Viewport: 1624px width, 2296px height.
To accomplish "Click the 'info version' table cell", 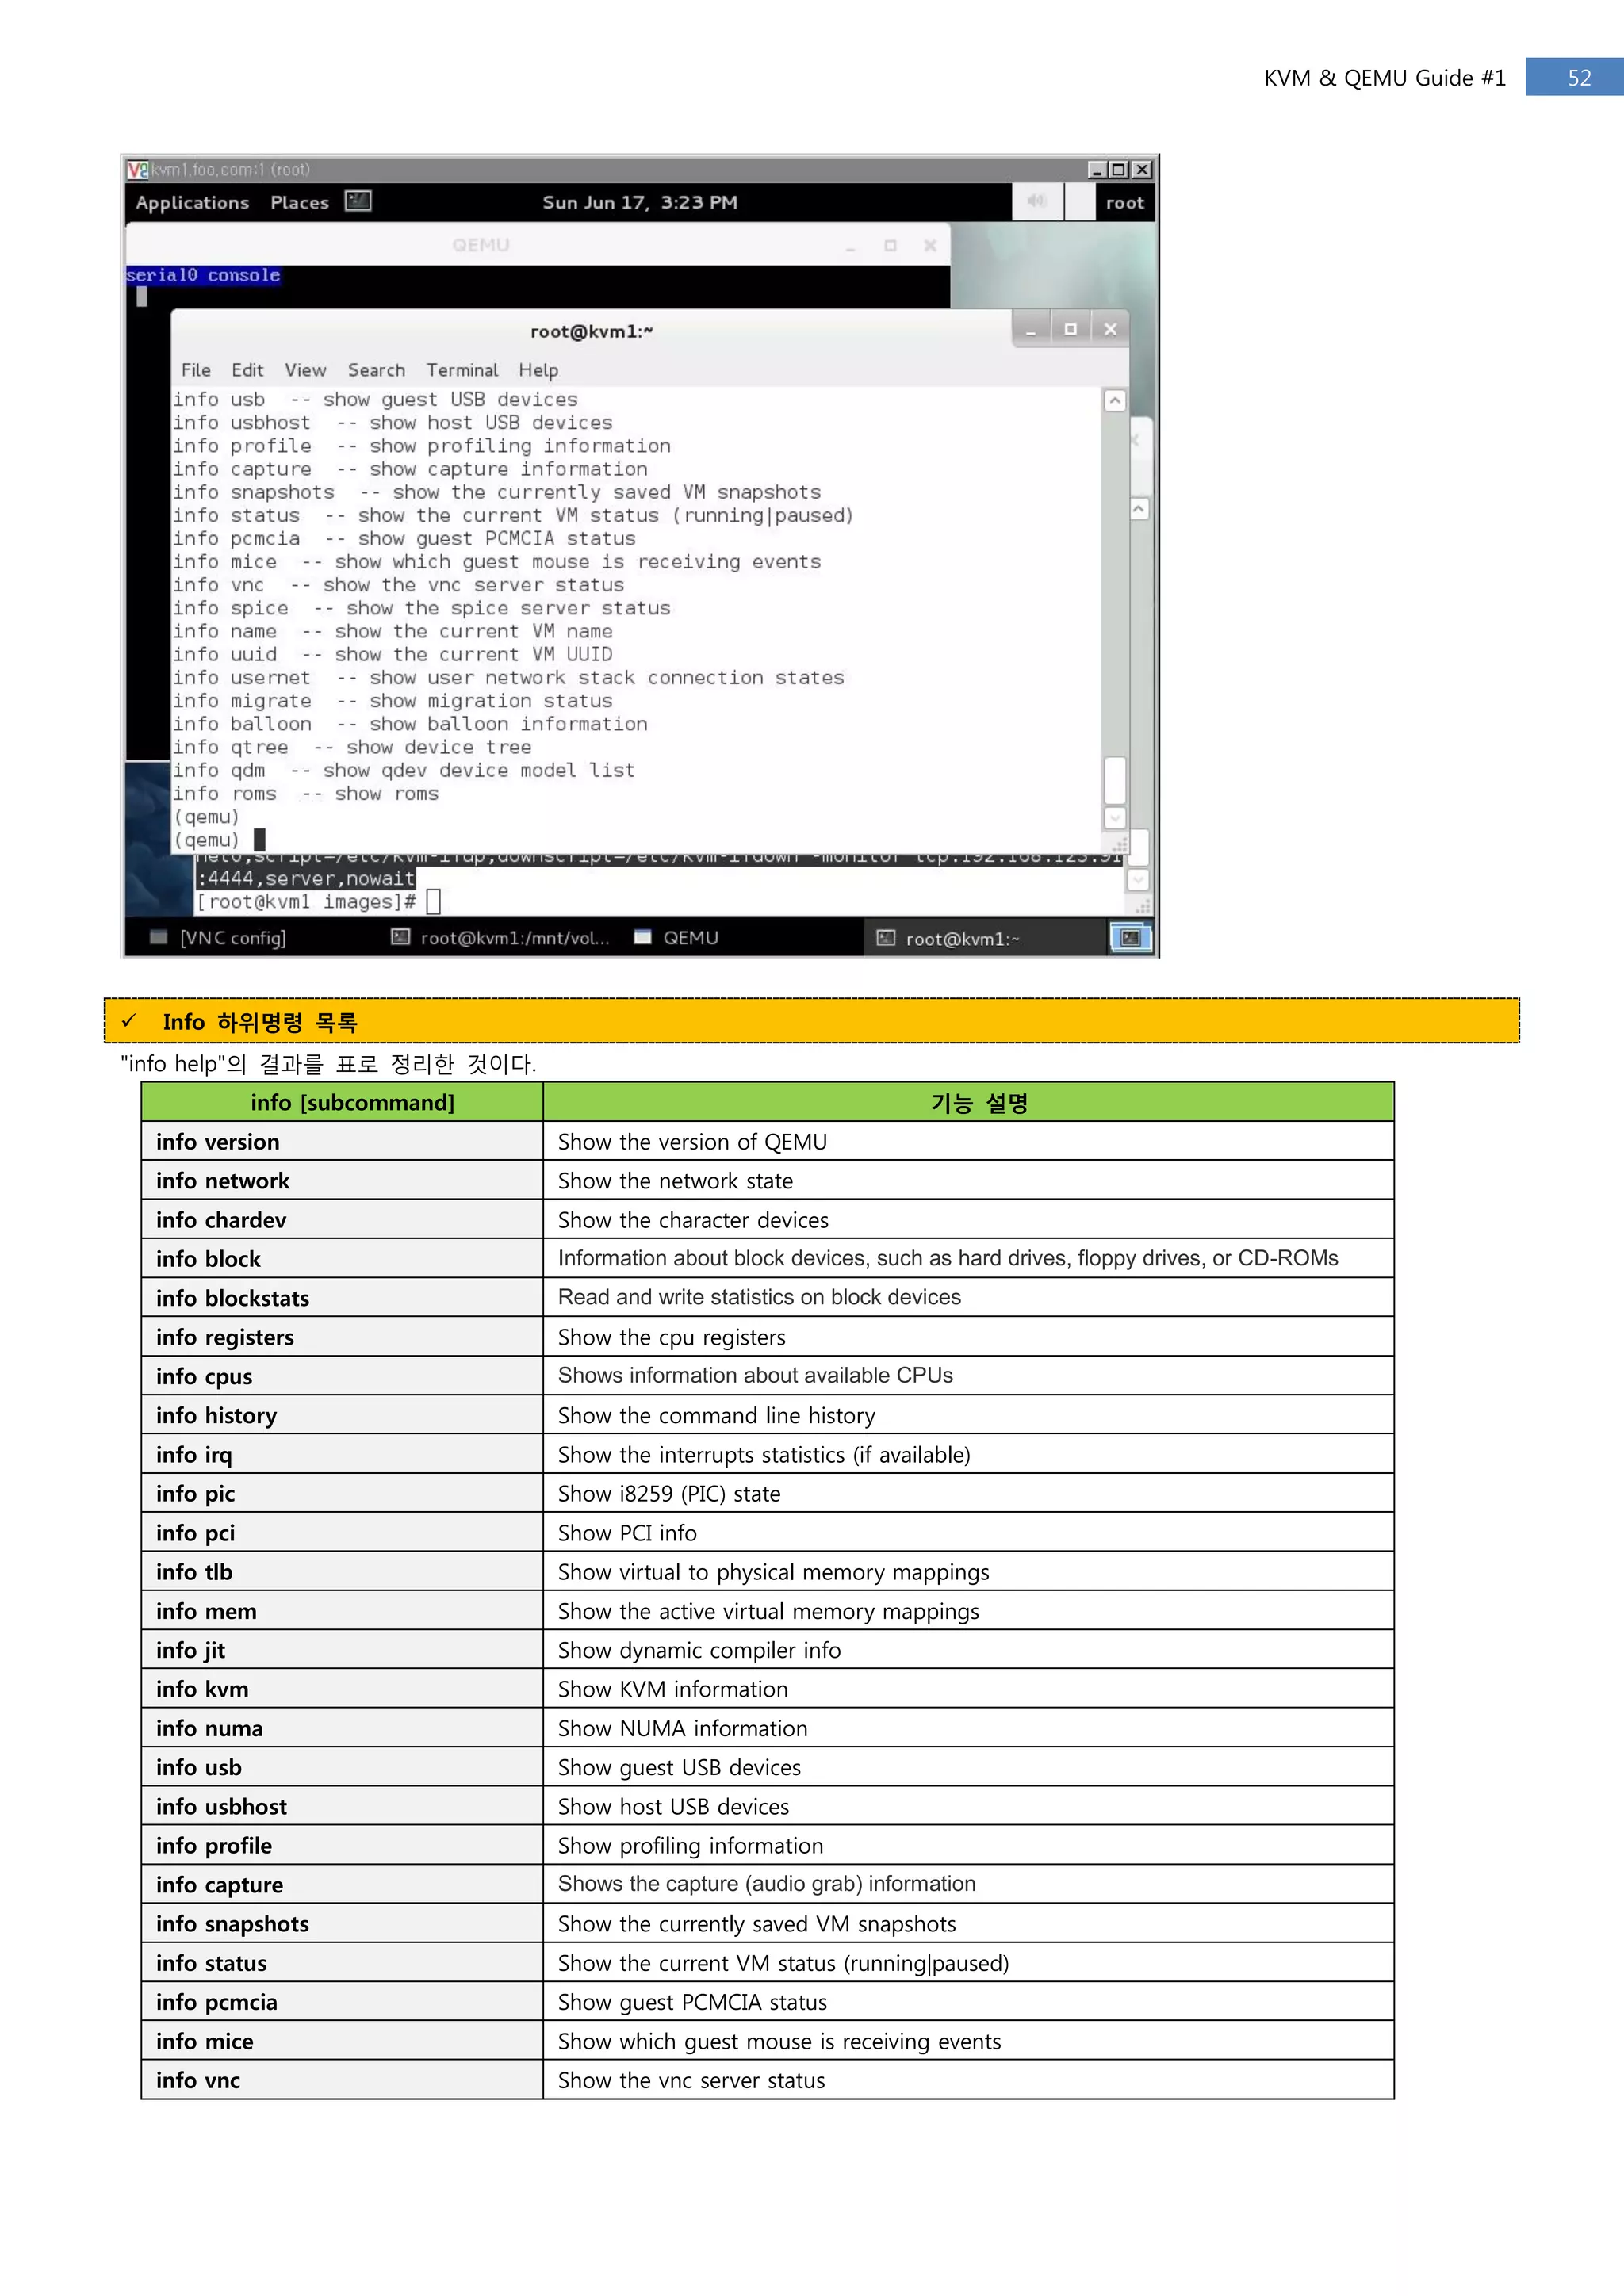I will [x=342, y=1141].
